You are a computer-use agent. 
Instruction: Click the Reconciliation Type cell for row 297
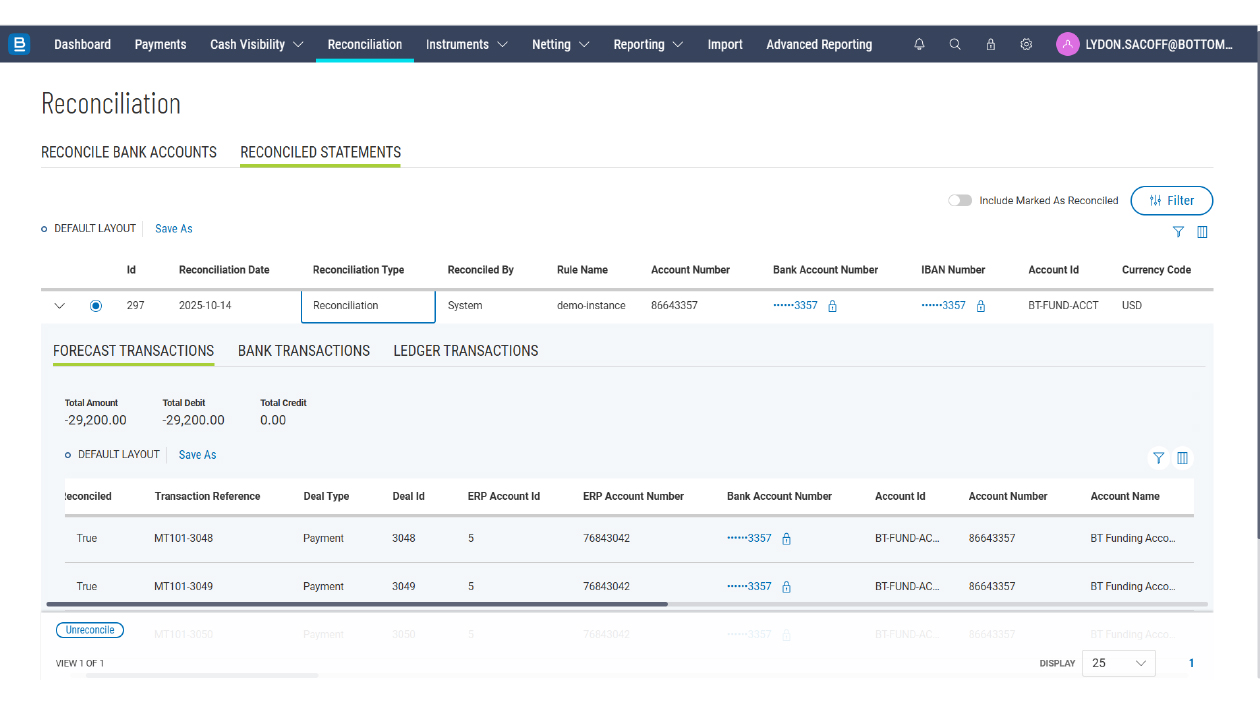click(368, 306)
